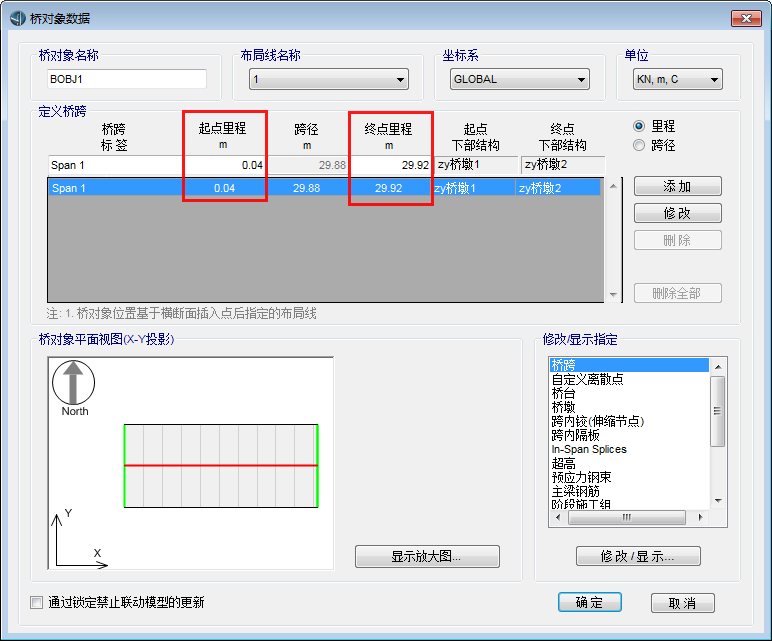772x641 pixels.
Task: Confirm with the 确定 button
Action: point(589,602)
